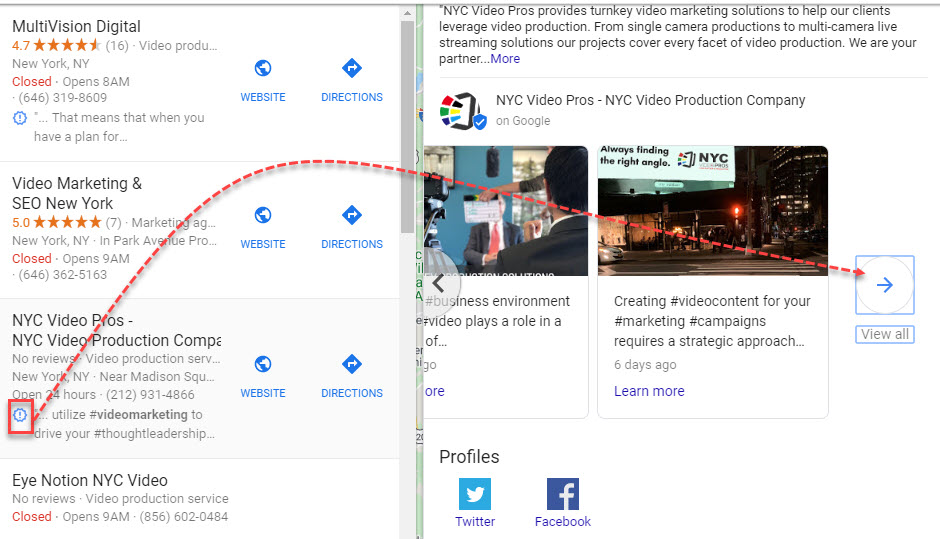This screenshot has width=940, height=539.
Task: Click NYC Video Pros logo avatar
Action: point(462,111)
